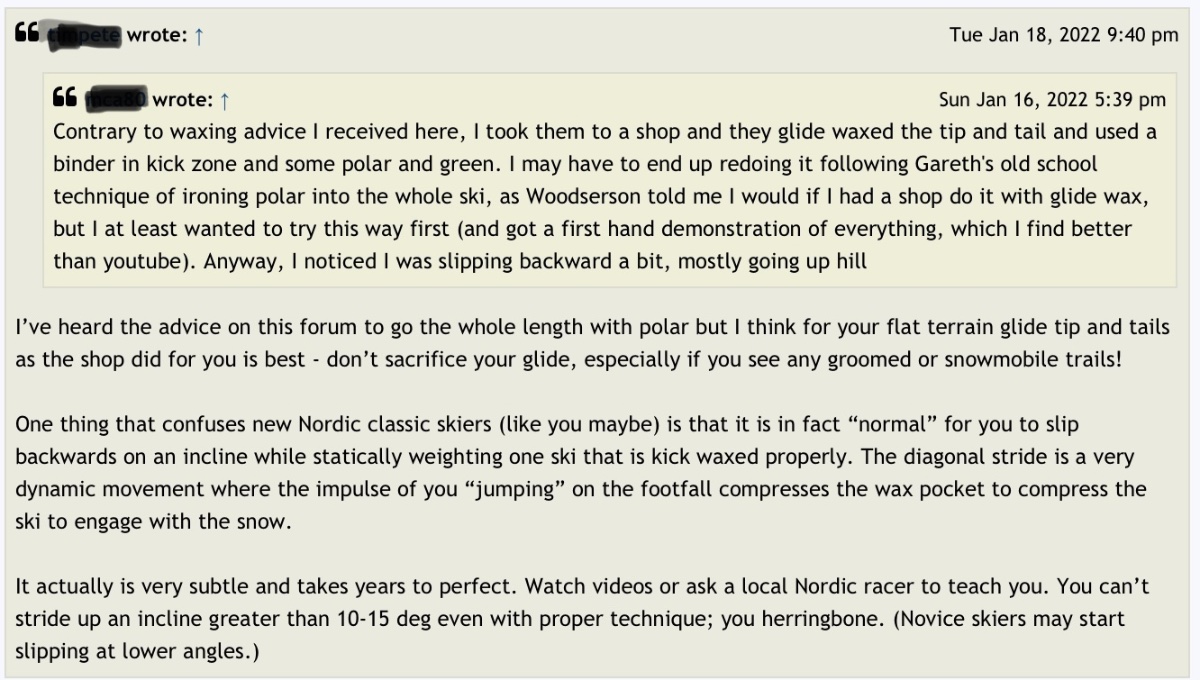This screenshot has height=680, width=1200.
Task: Click the large quotation mark icon of the outer quote
Action: pyautogui.click(x=27, y=34)
